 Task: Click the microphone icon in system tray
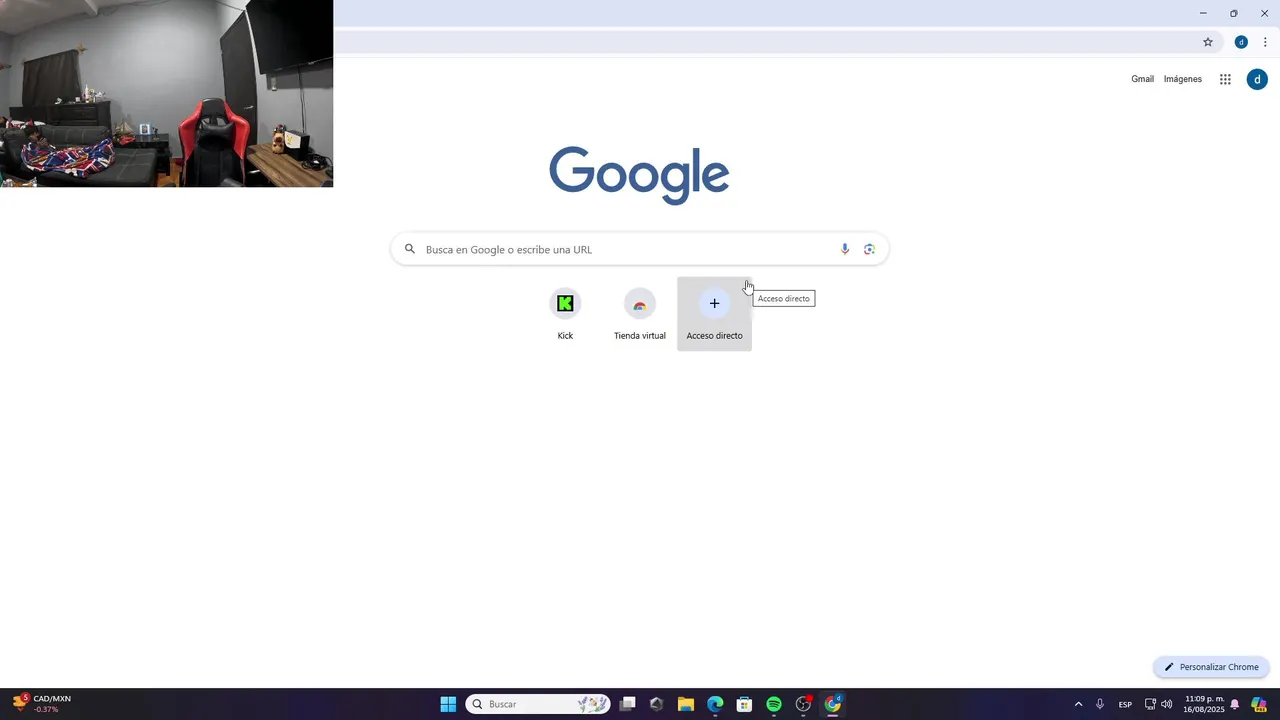coord(1100,704)
